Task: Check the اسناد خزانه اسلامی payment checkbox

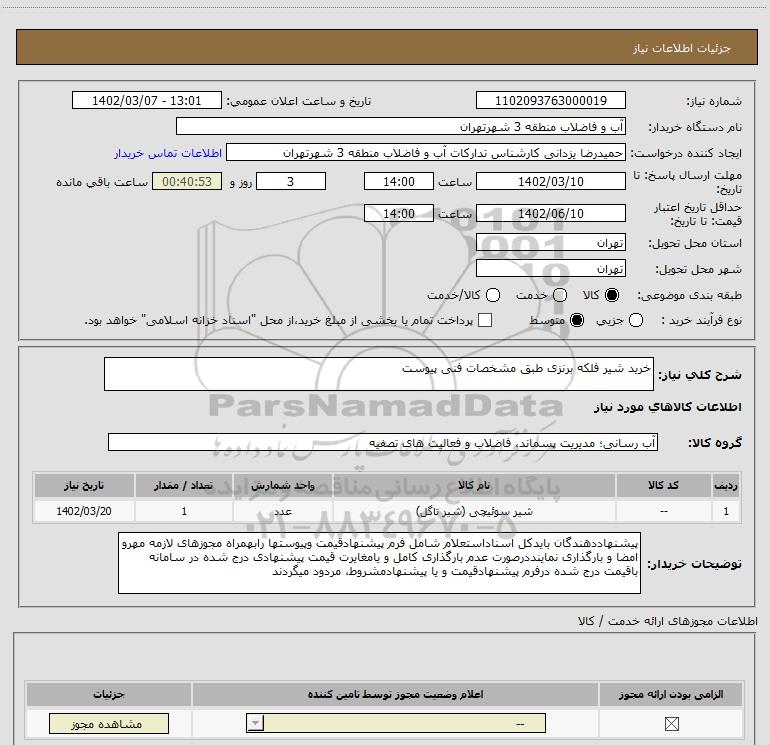Action: [485, 320]
